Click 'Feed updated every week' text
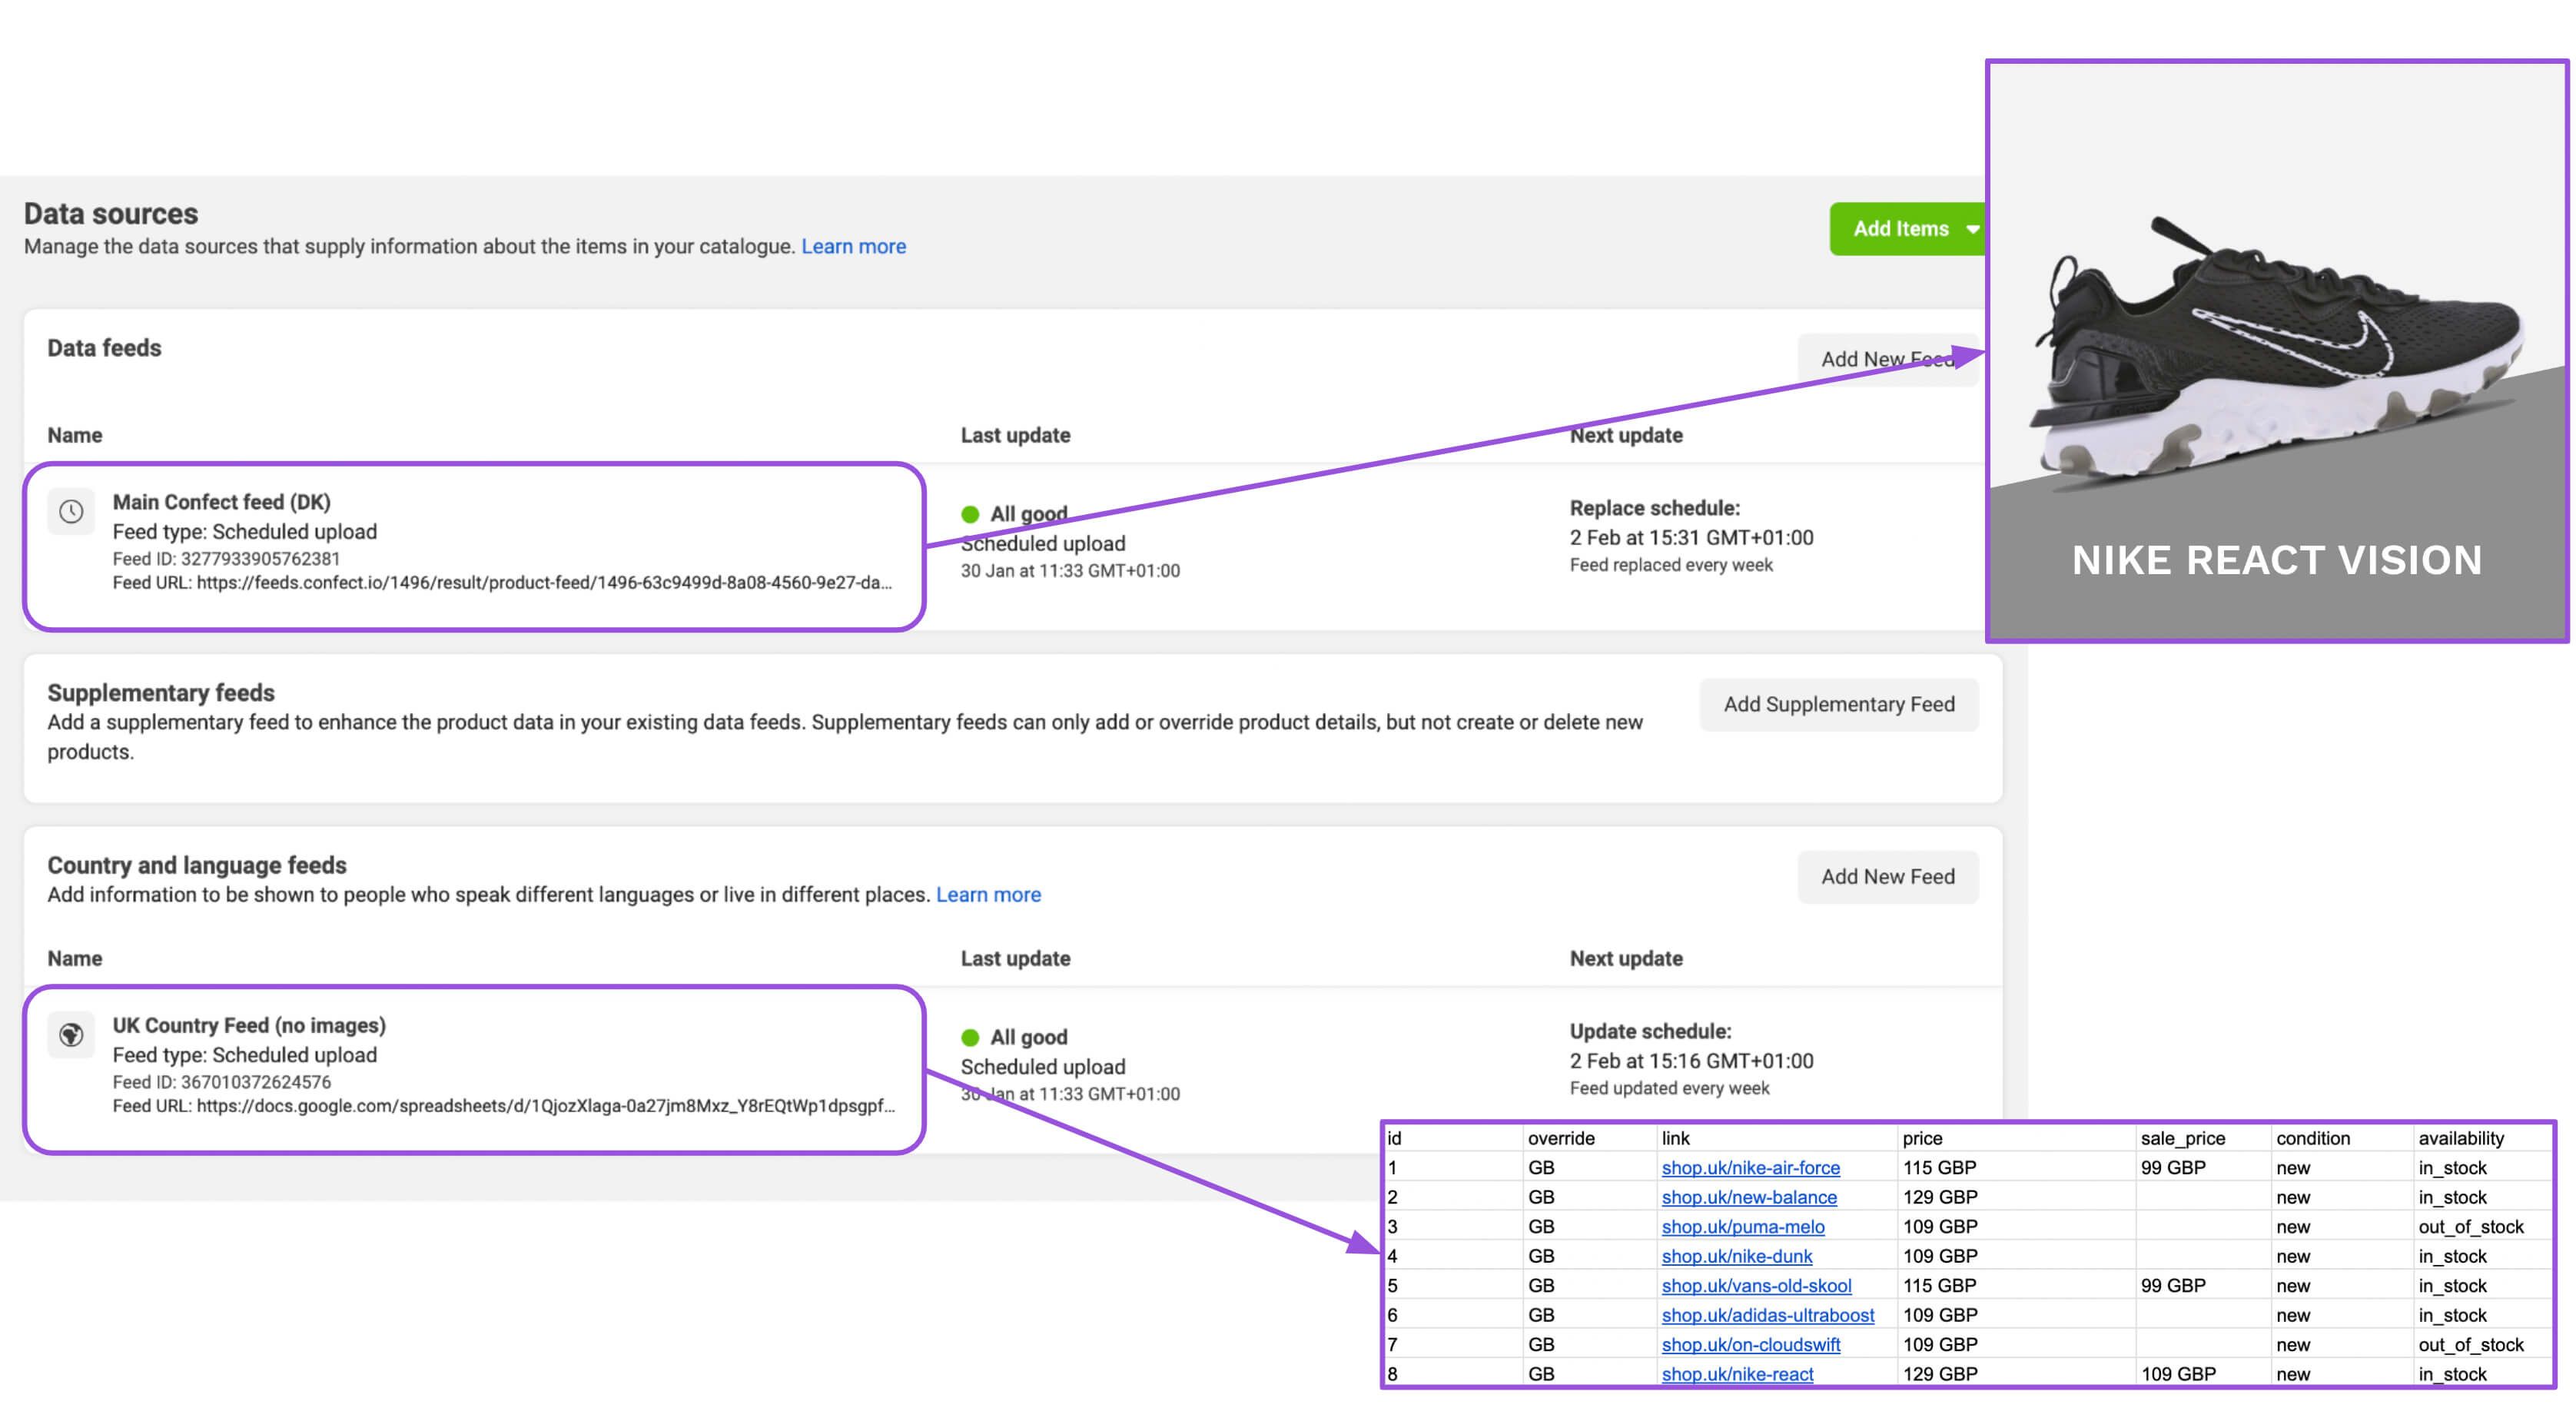This screenshot has width=2576, height=1408. pos(1669,1088)
